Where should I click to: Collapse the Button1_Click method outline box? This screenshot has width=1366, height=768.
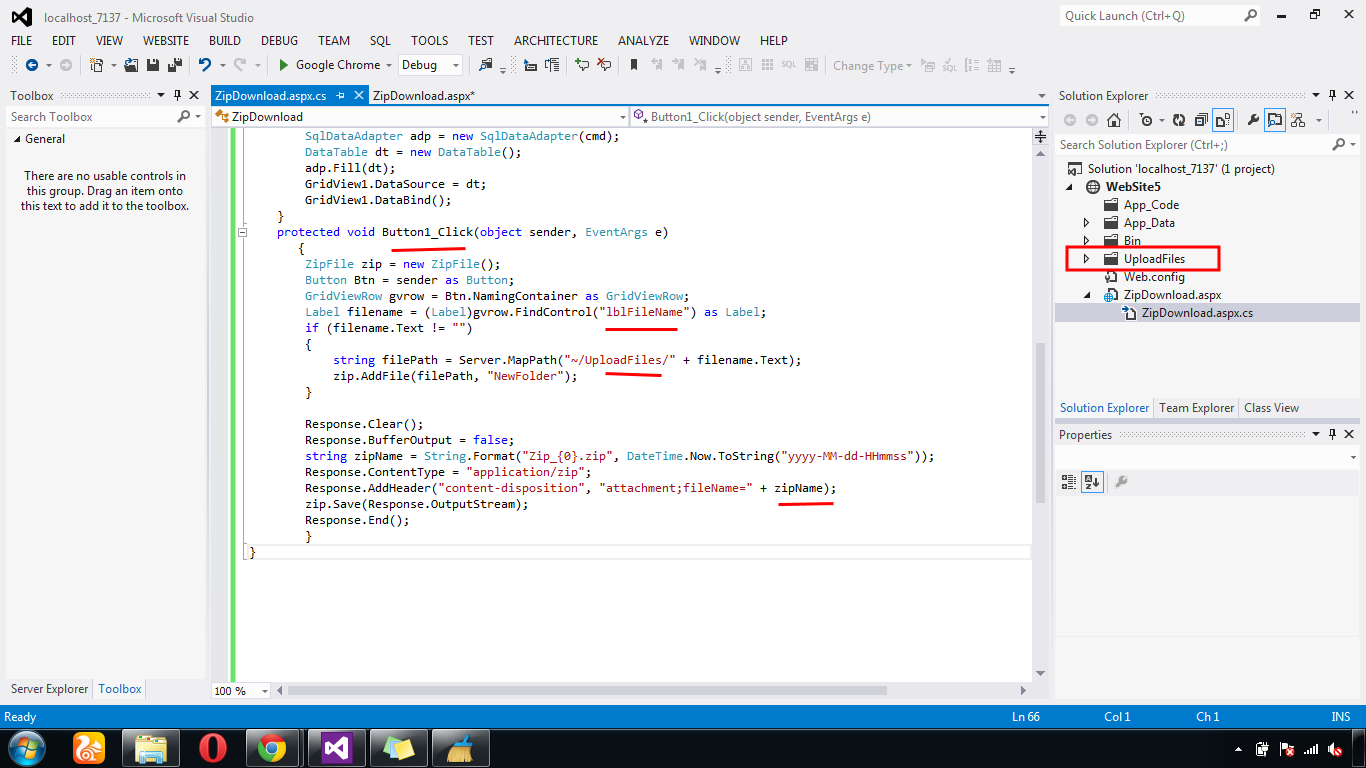pos(242,232)
